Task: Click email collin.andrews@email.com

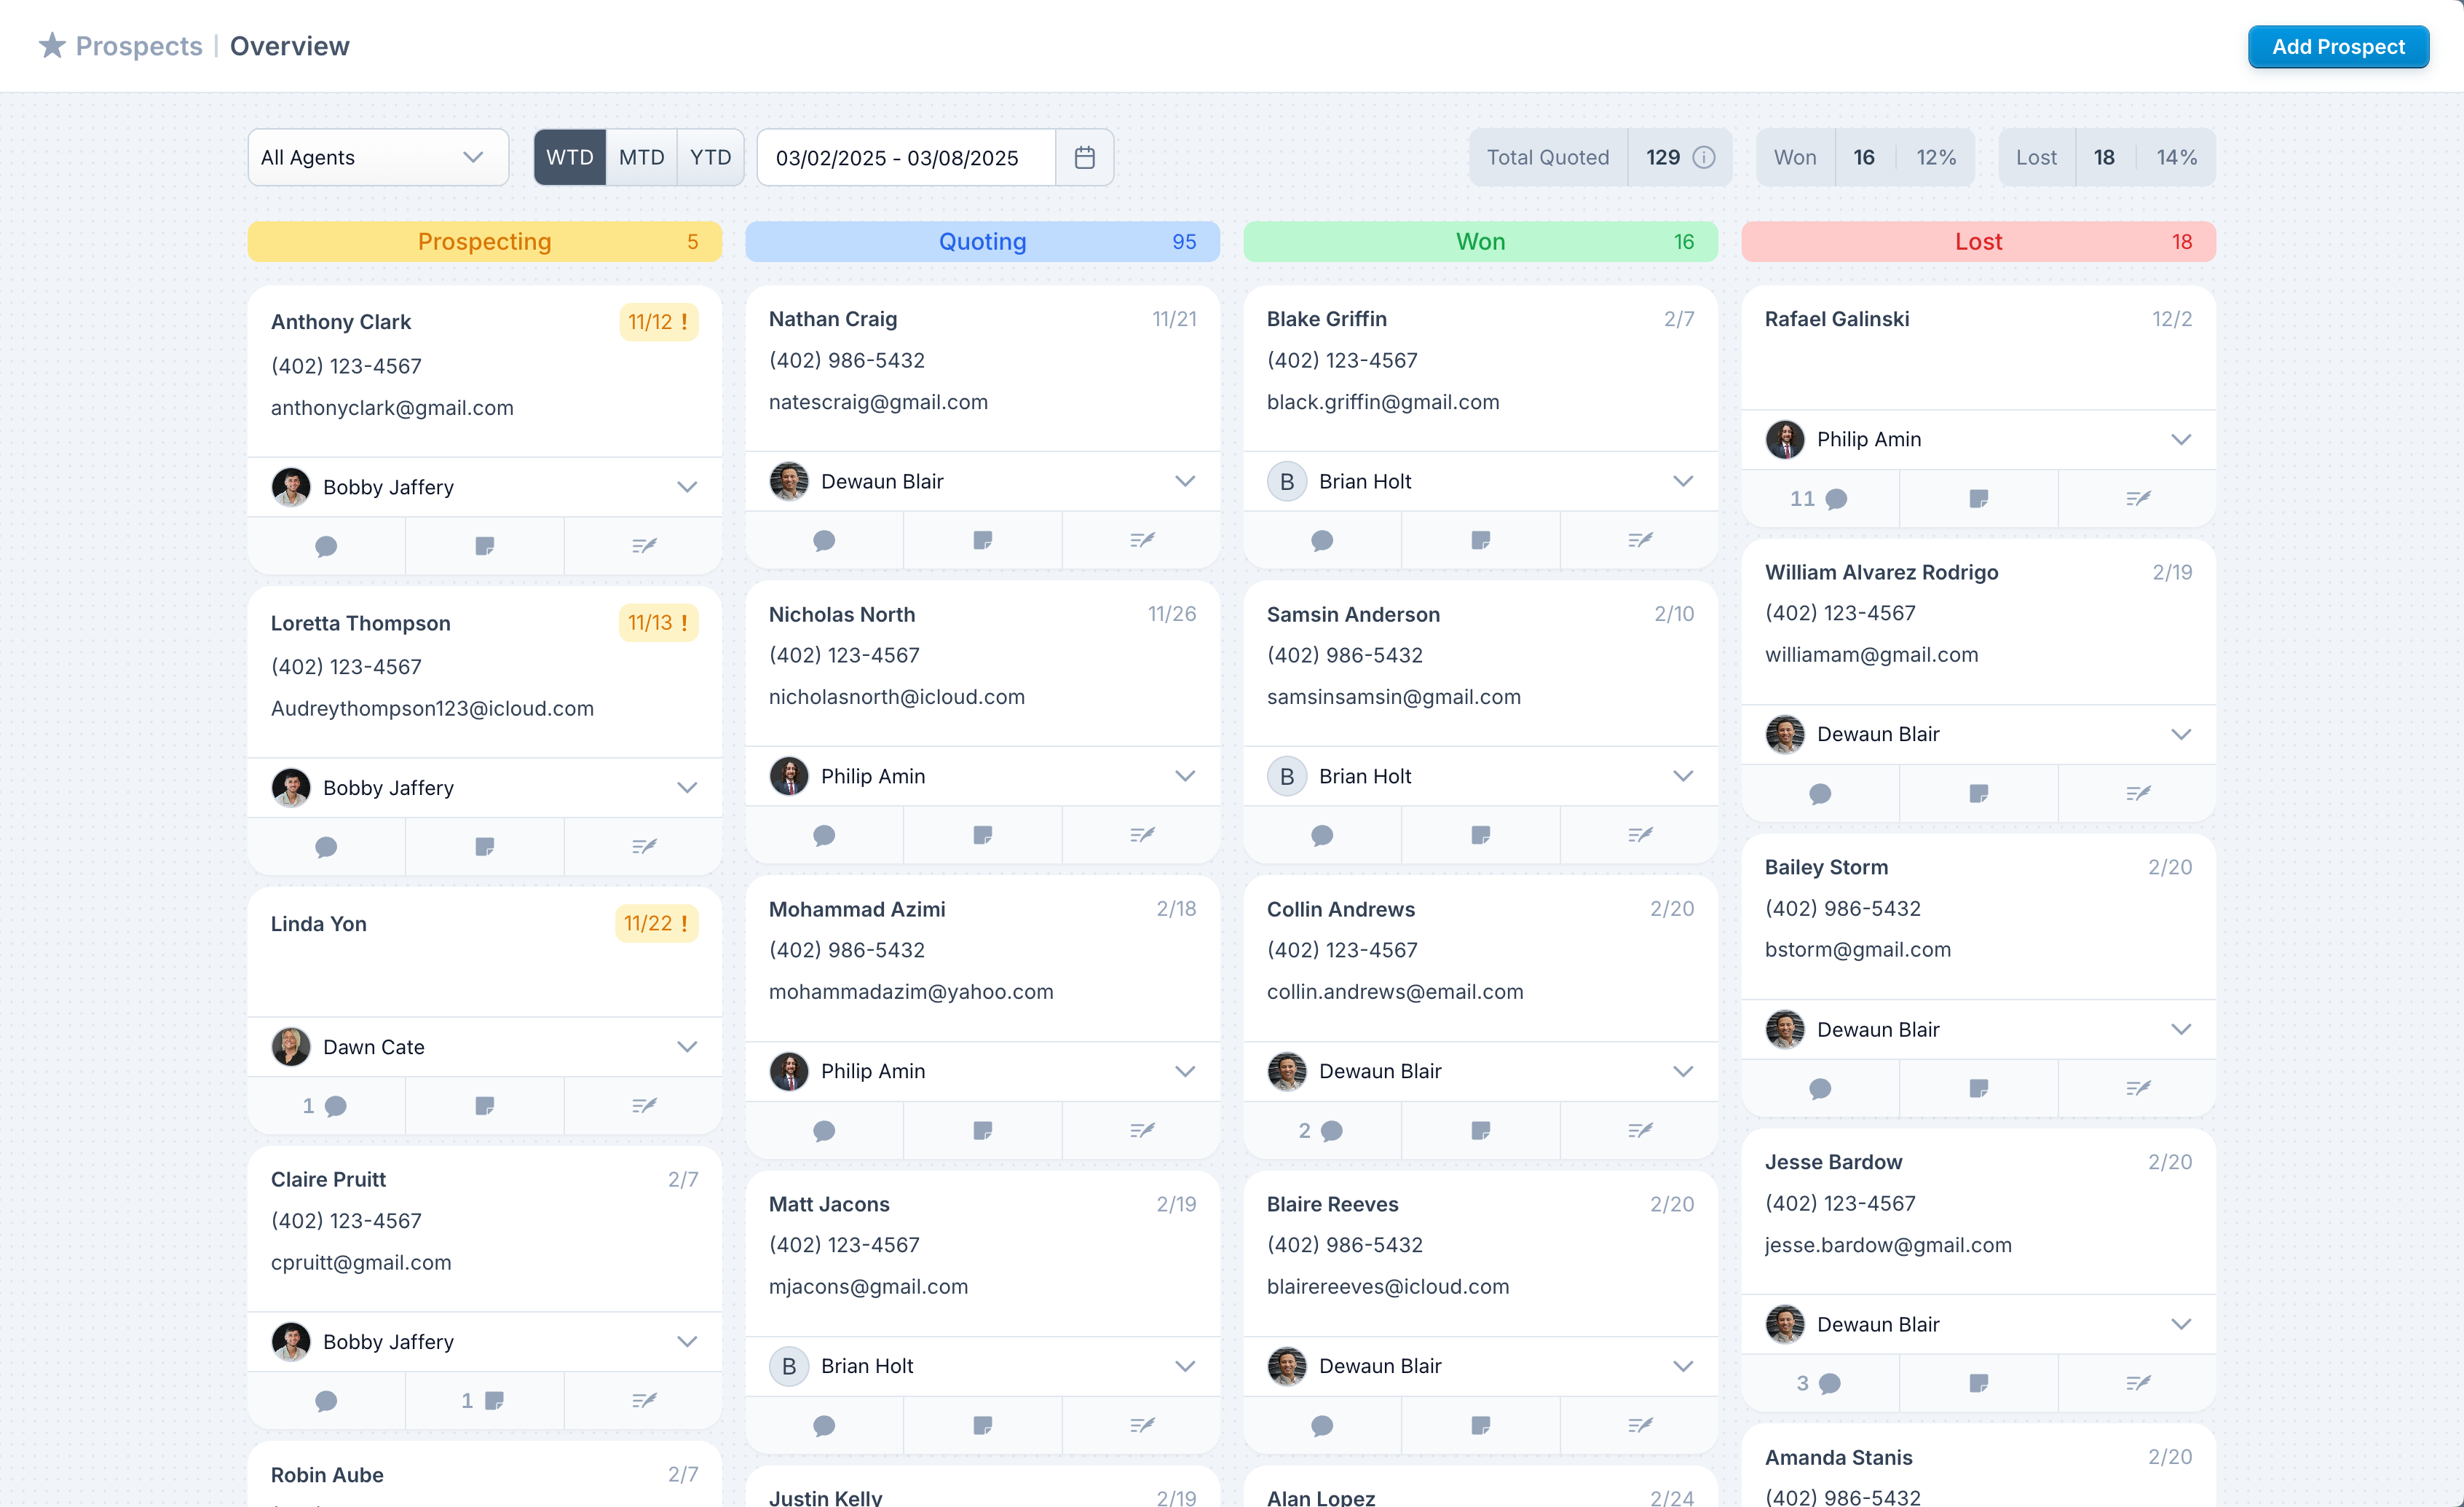Action: point(1395,992)
